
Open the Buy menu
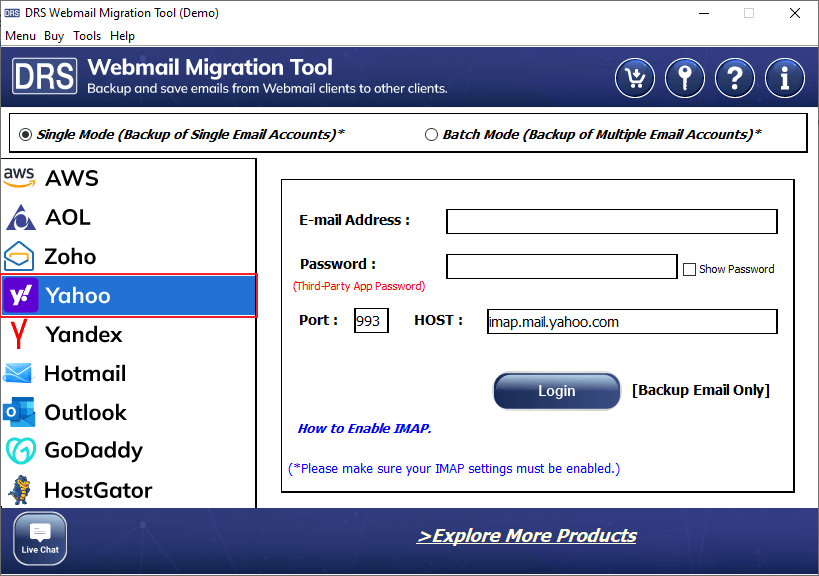pyautogui.click(x=54, y=36)
